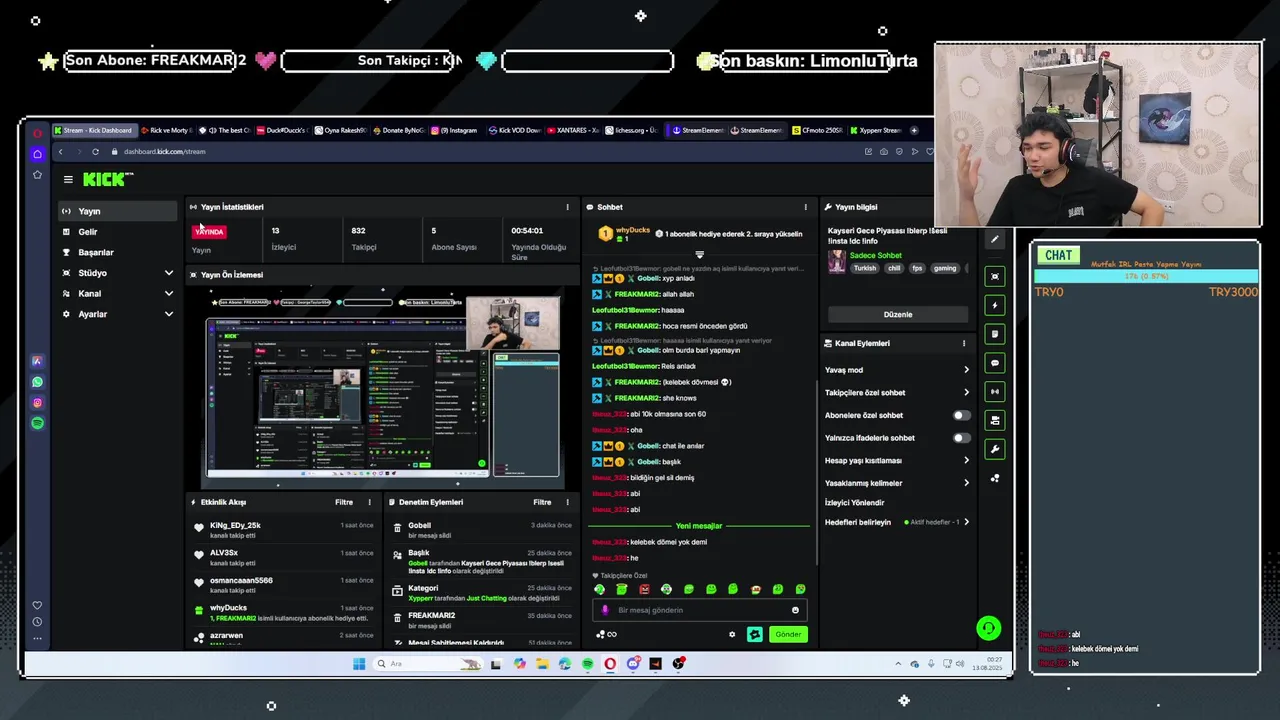Open Etkinlik Akışı three-dot menu

(x=369, y=502)
